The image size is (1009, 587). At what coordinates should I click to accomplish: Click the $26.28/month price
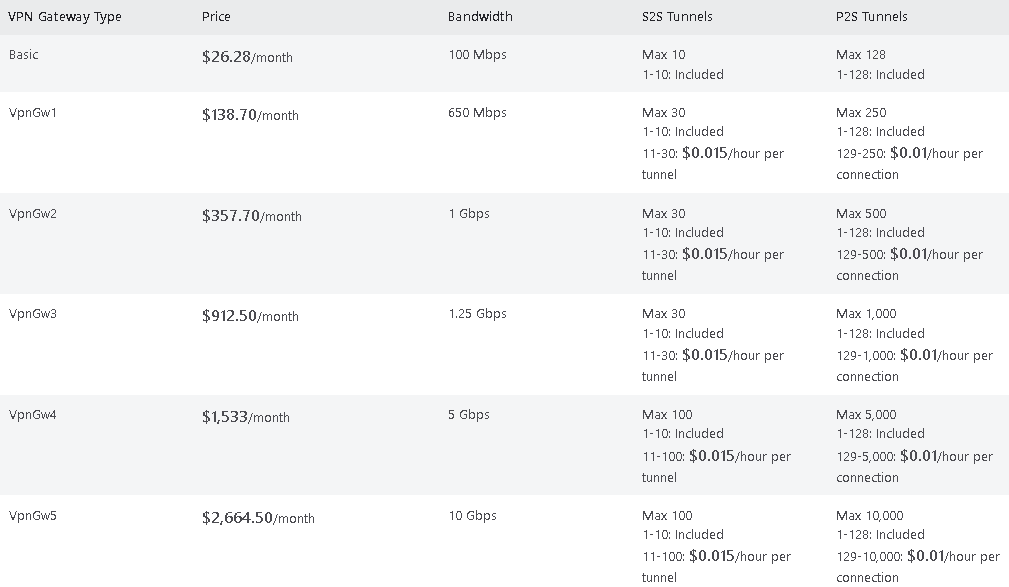tap(247, 57)
